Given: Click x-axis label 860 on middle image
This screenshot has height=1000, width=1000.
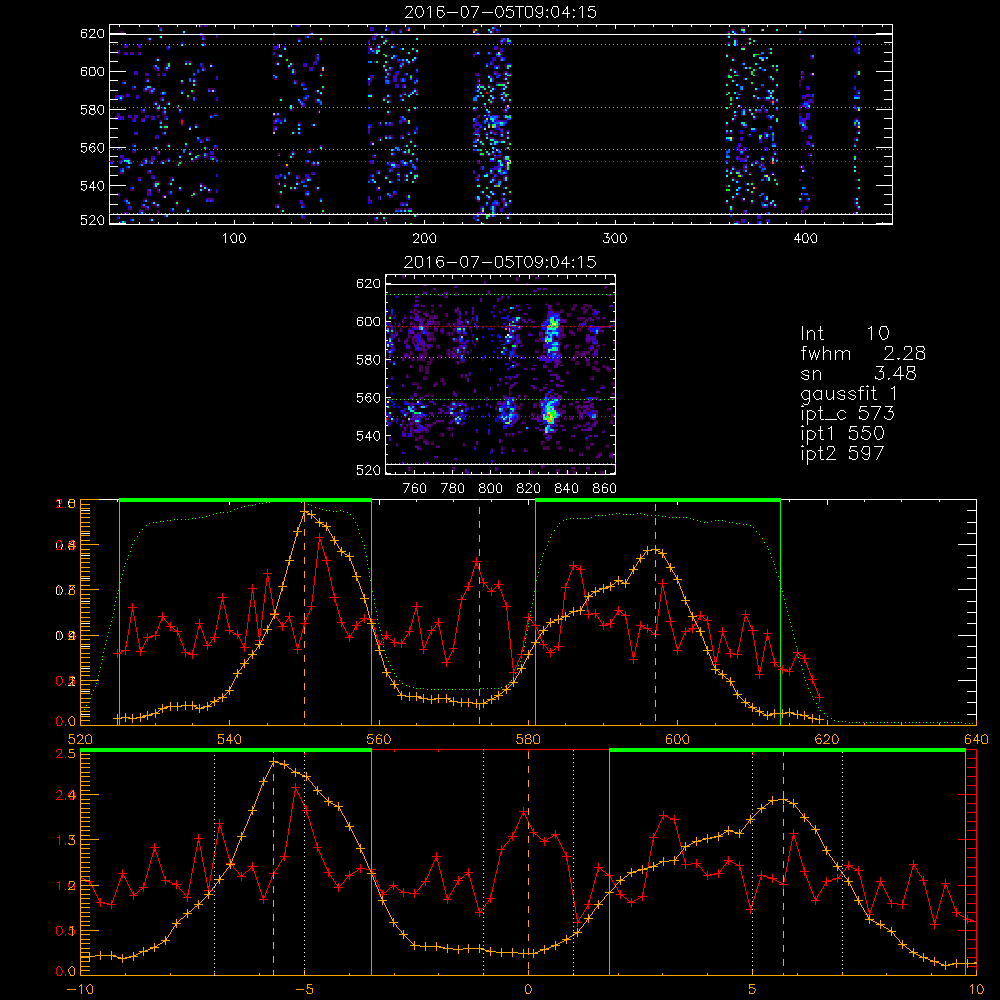Looking at the screenshot, I should [x=605, y=489].
